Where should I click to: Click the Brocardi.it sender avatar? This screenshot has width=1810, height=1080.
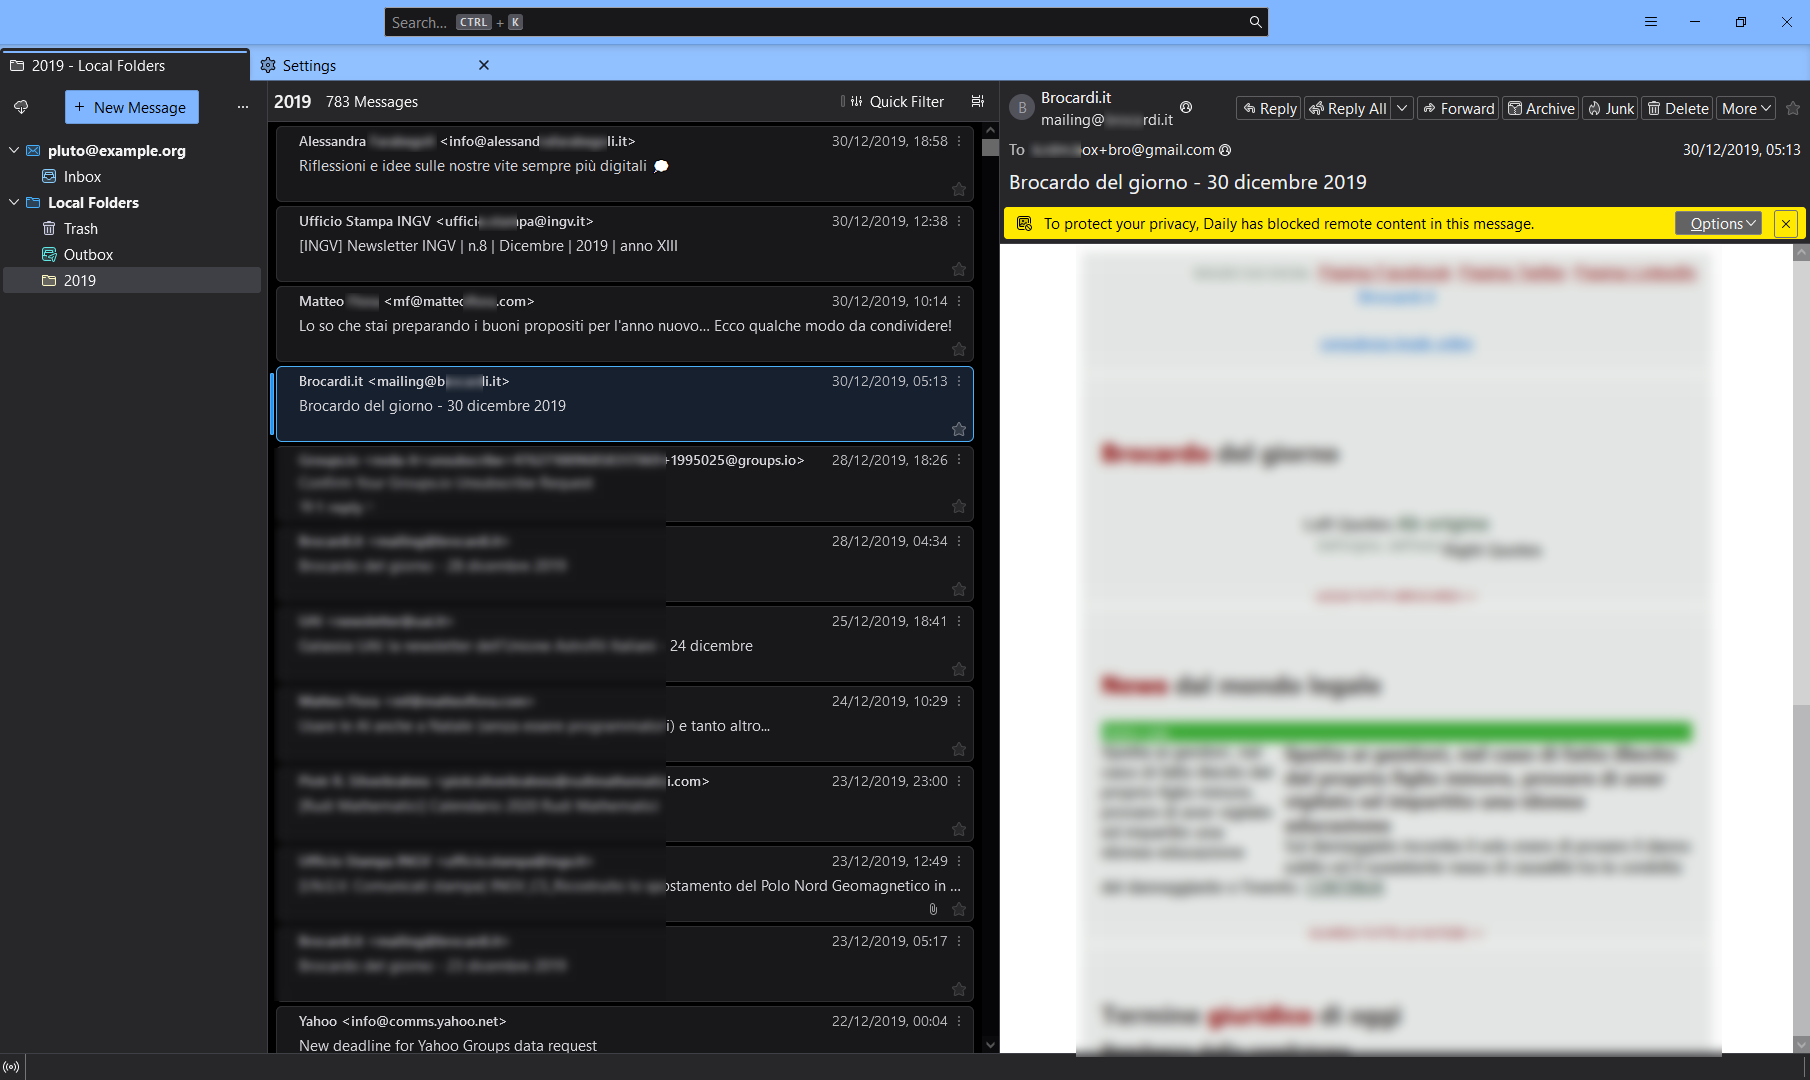click(x=1022, y=108)
